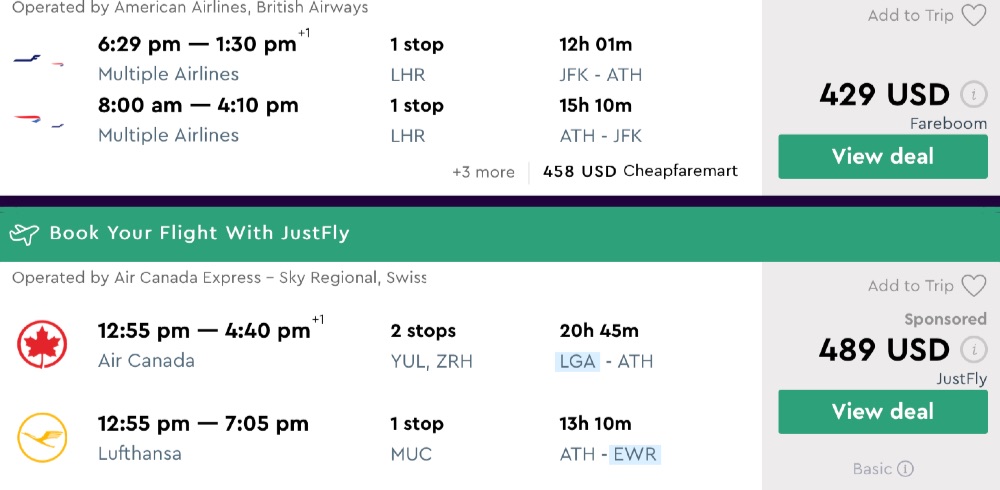The width and height of the screenshot is (1000, 490).
Task: Click the Air Canada maple leaf logo
Action: [x=41, y=345]
